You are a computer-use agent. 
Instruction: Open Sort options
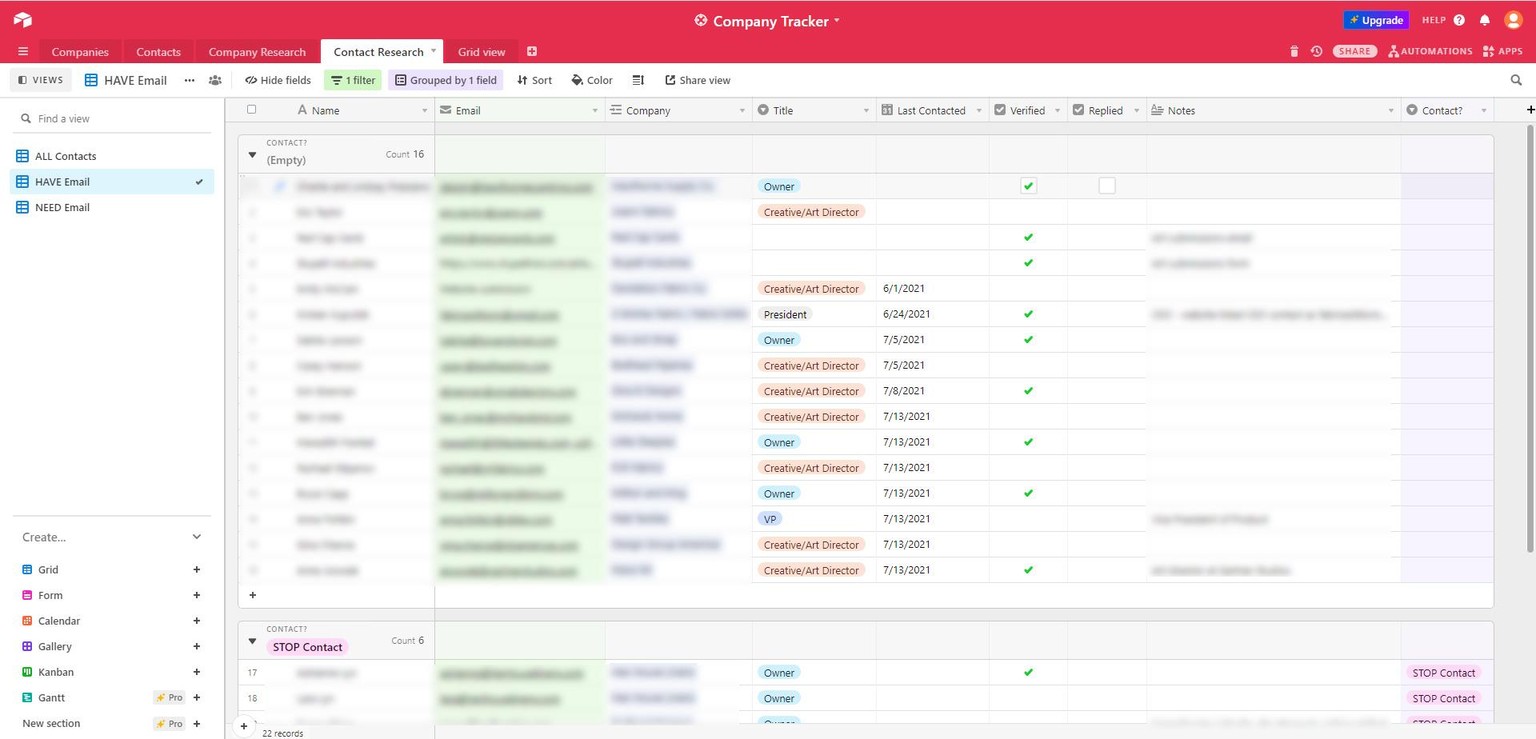pos(535,80)
